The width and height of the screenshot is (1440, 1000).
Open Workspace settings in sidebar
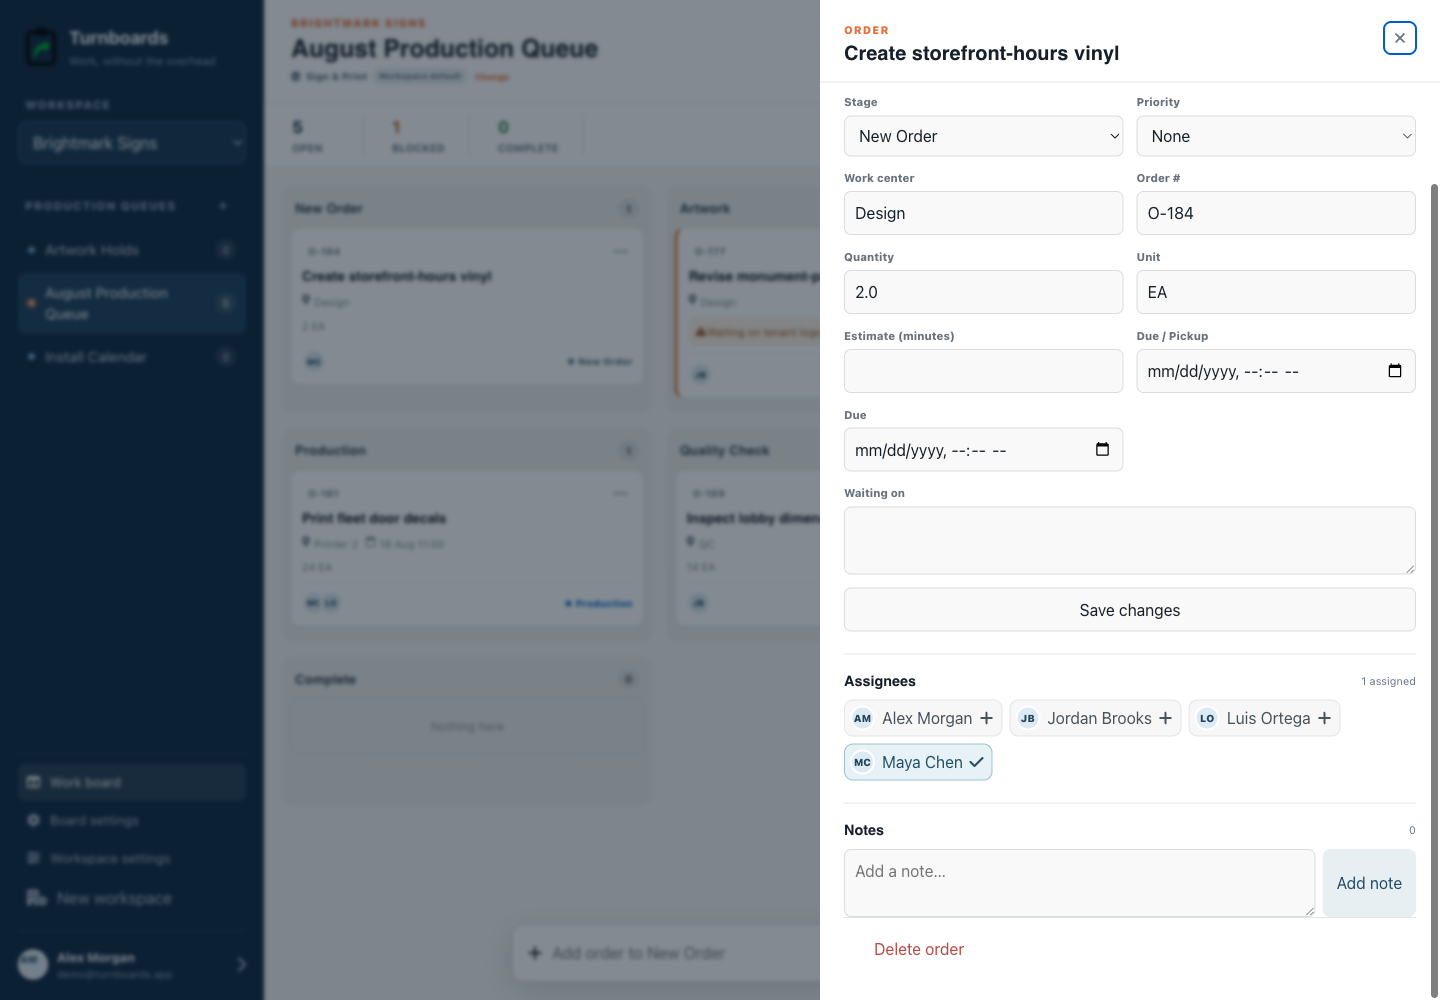(x=131, y=858)
